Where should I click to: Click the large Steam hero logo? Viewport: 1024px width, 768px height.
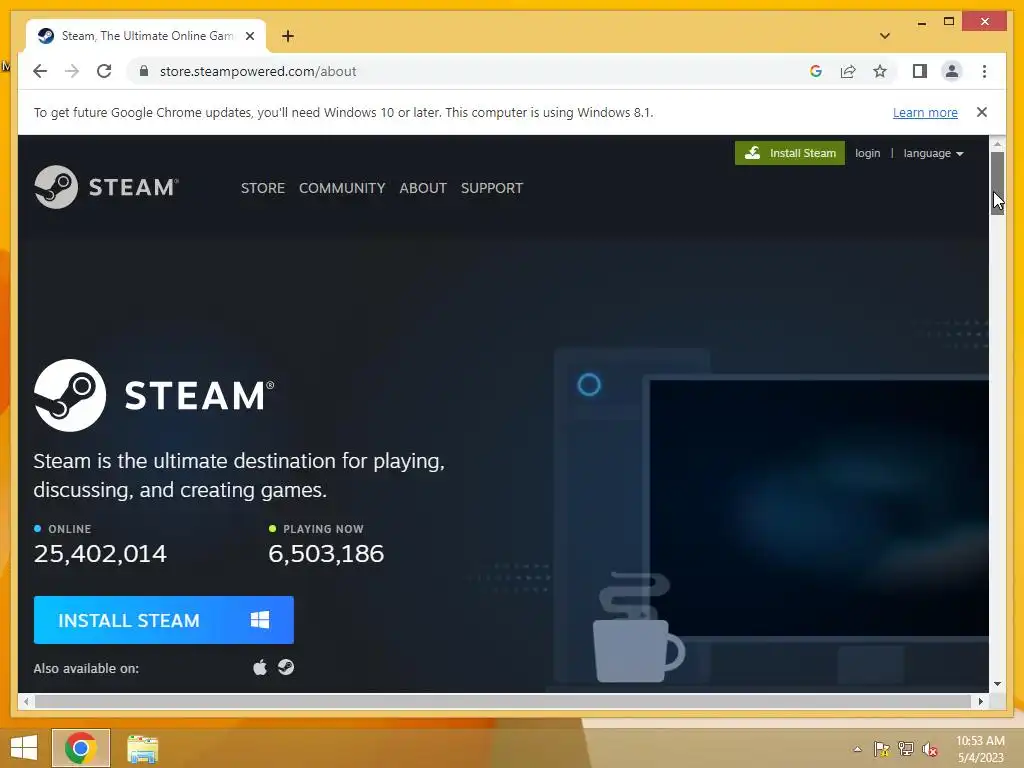click(x=154, y=395)
